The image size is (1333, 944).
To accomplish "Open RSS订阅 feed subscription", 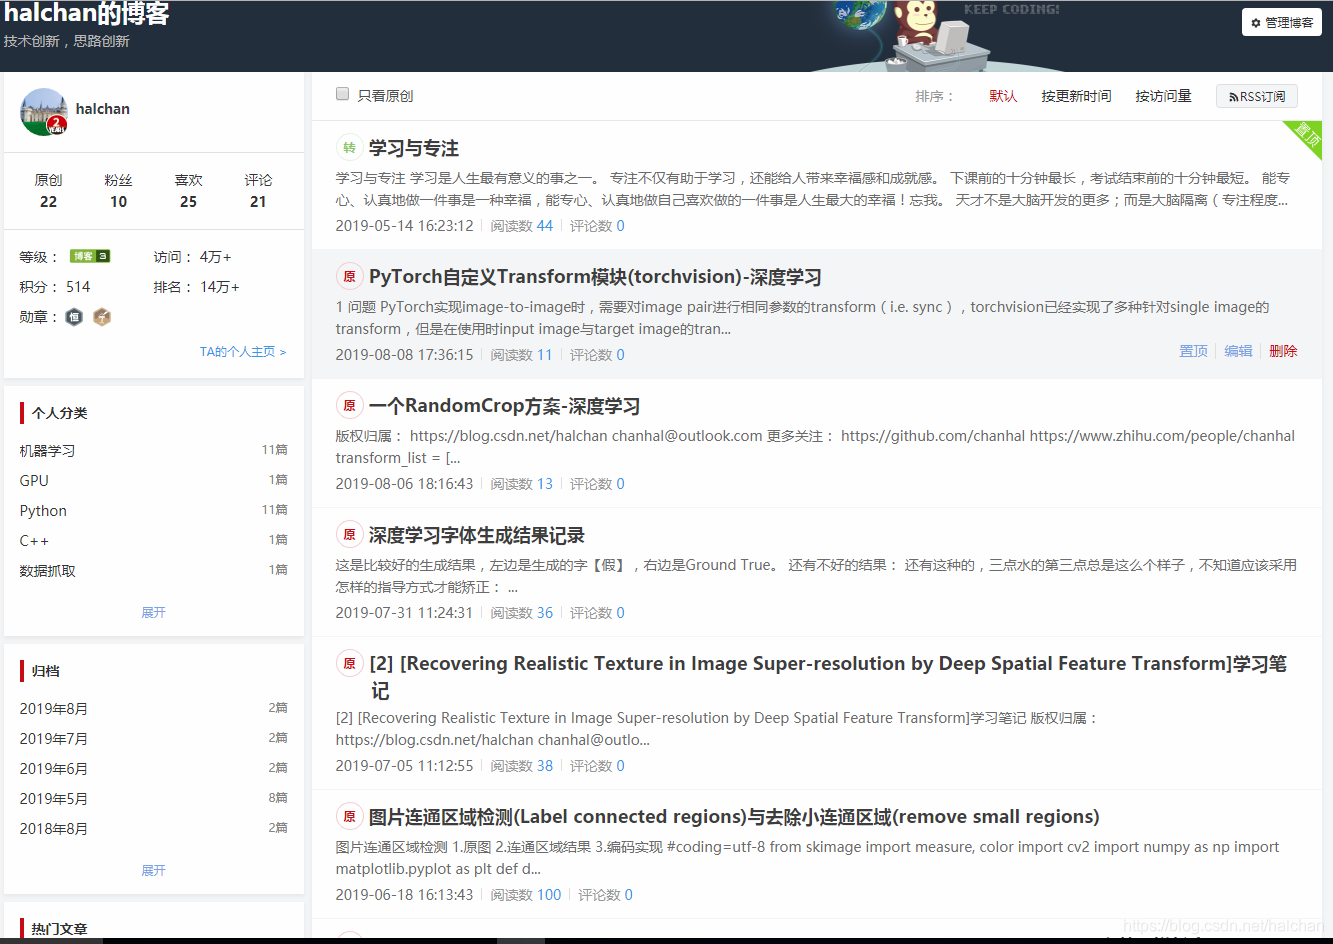I will click(x=1256, y=95).
